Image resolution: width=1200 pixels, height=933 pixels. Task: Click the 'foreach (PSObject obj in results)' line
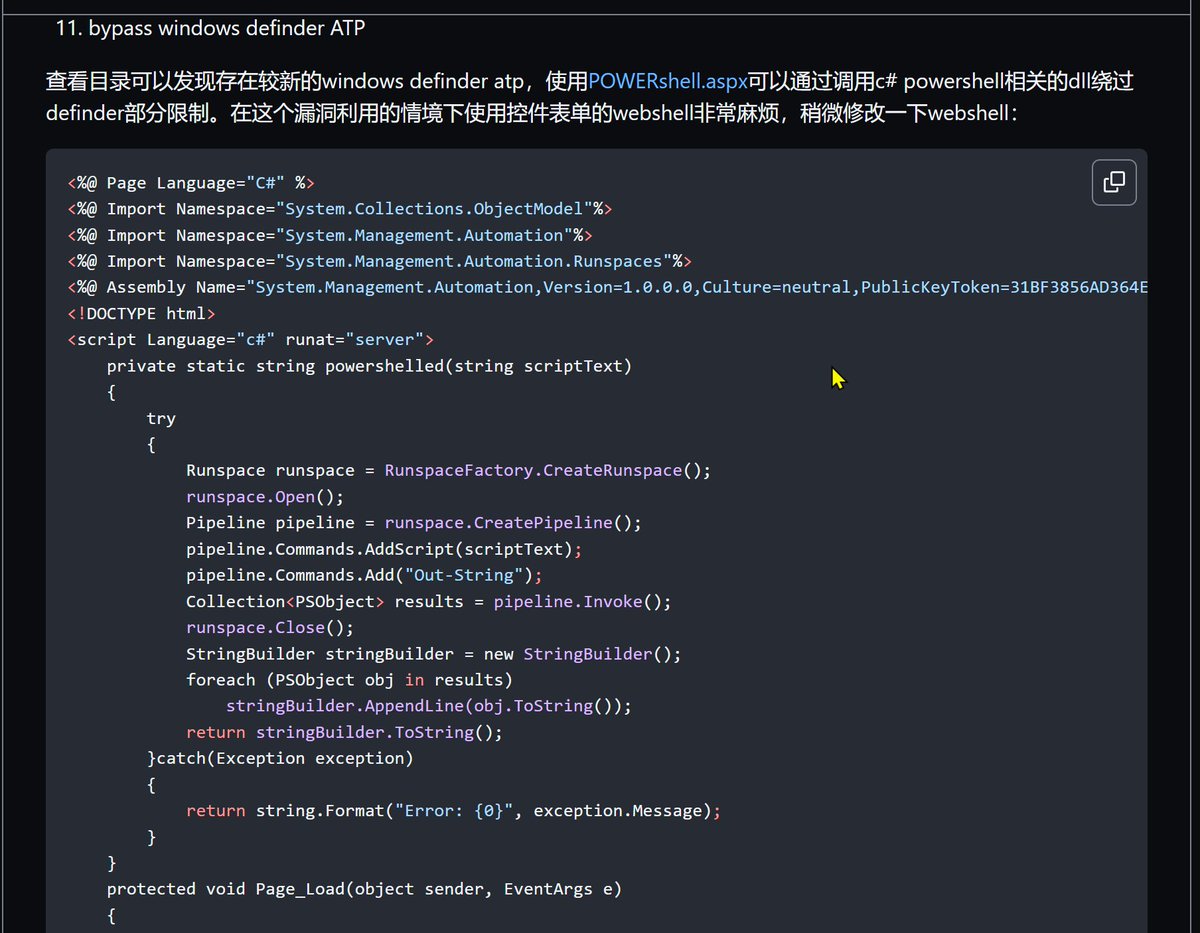tap(349, 680)
